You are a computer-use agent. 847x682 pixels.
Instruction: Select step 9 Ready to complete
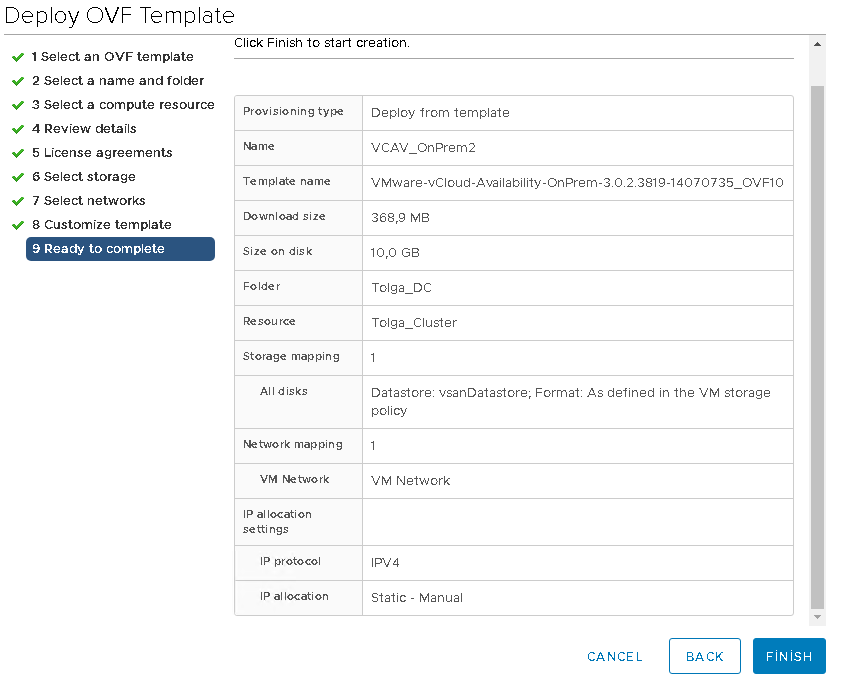pos(120,248)
